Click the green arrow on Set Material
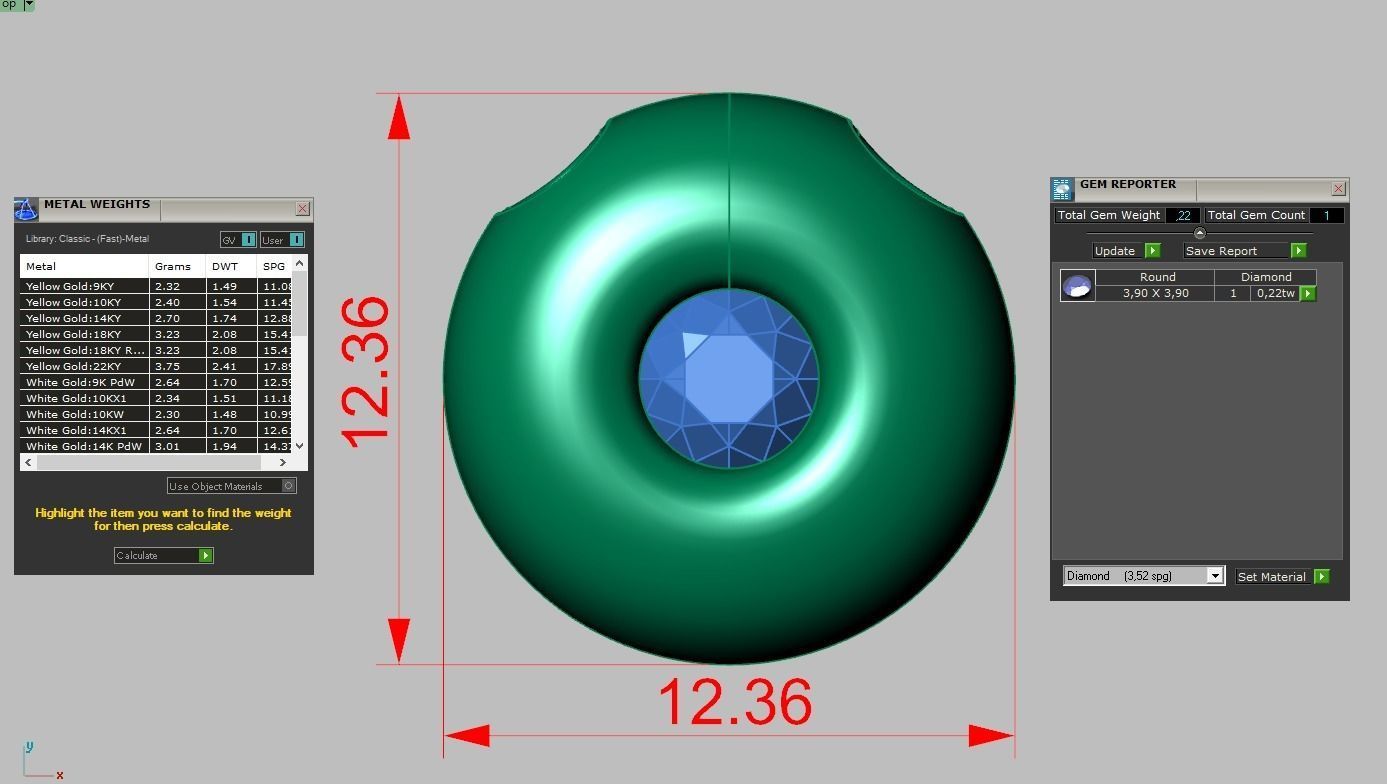 click(x=1322, y=577)
